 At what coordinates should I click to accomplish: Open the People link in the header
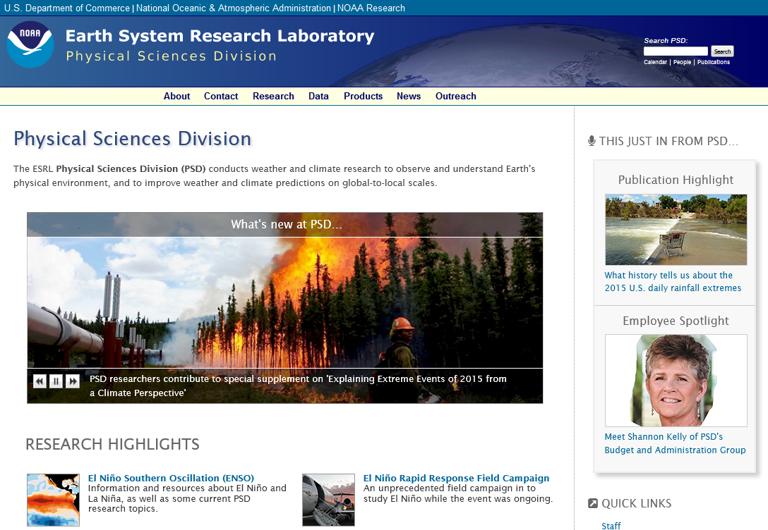coord(682,62)
